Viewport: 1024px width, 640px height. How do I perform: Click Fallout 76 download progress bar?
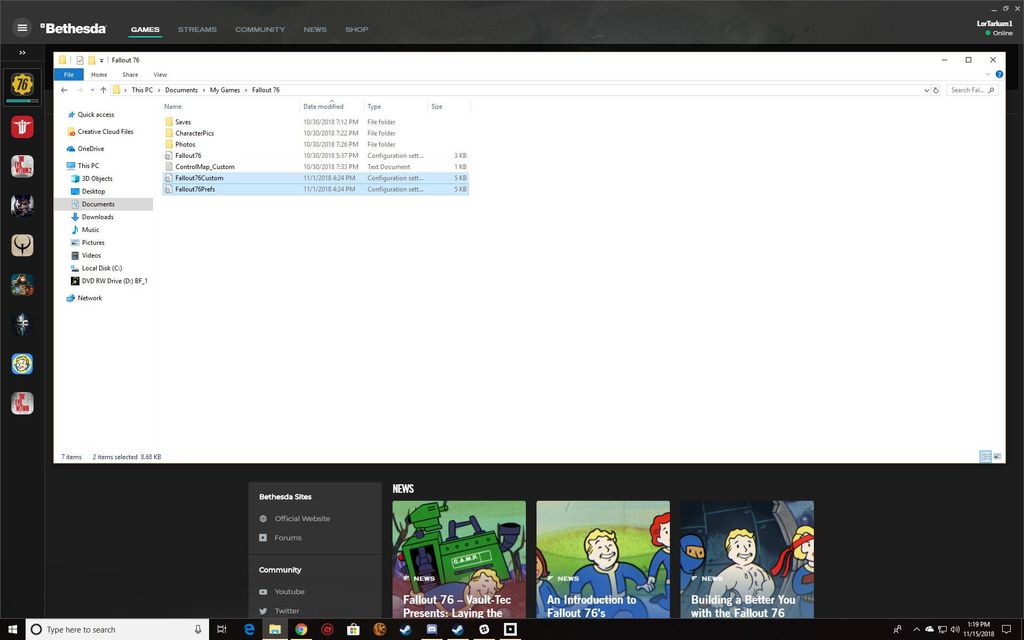22,101
